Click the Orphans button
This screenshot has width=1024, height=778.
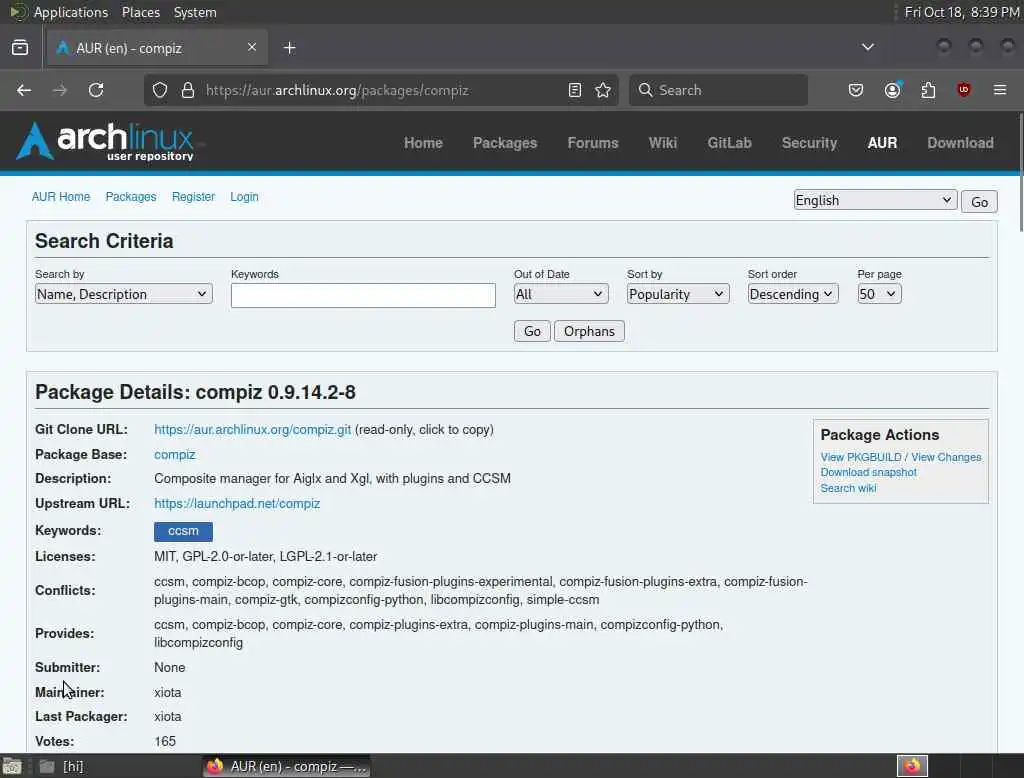589,331
